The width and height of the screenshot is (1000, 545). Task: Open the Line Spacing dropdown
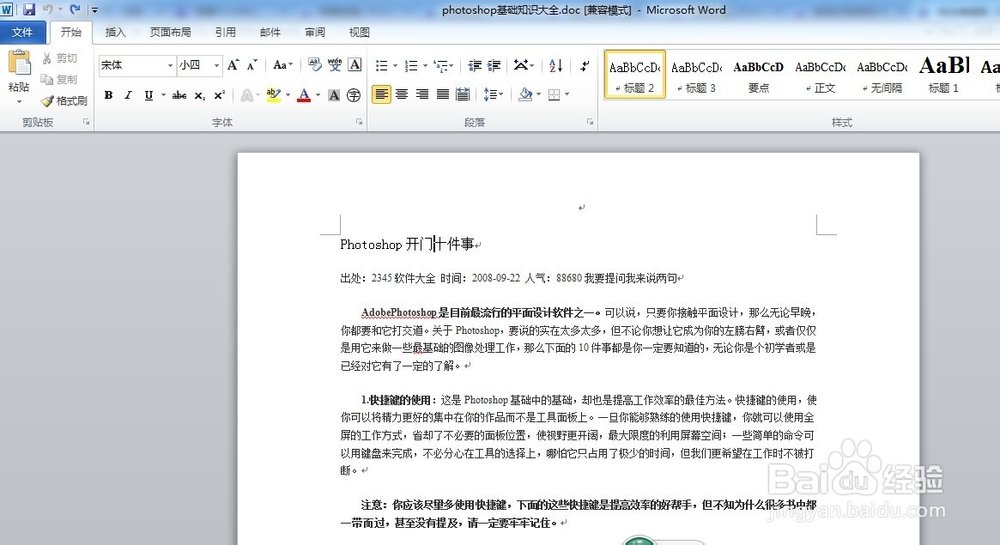(493, 95)
